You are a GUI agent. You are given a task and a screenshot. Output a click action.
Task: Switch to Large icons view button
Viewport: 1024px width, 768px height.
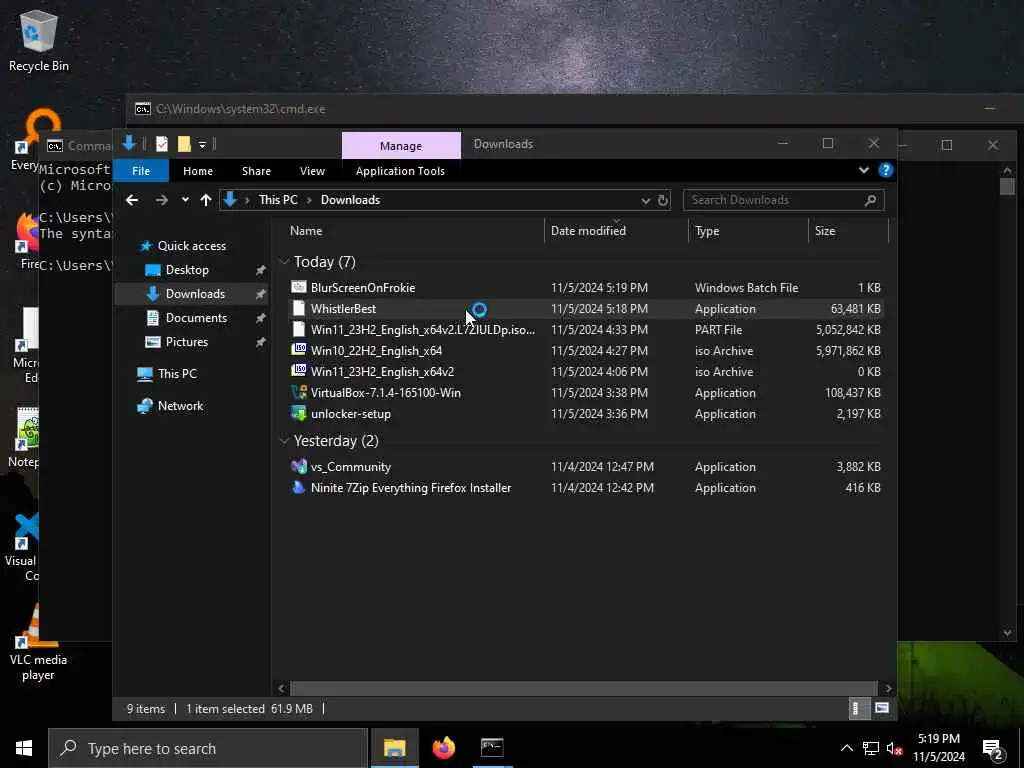[x=882, y=708]
